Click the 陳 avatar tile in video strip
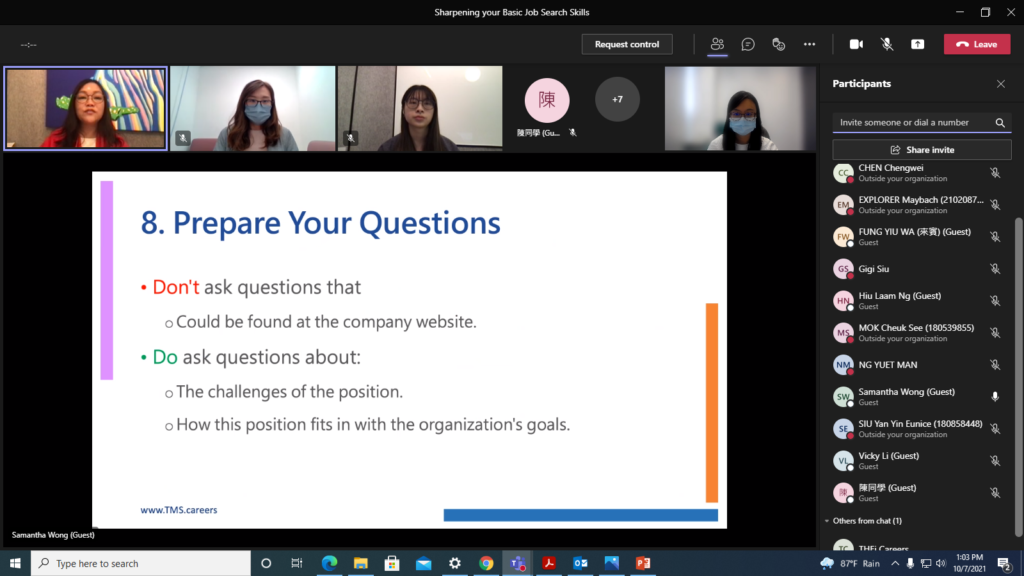The width and height of the screenshot is (1024, 576). tap(547, 100)
